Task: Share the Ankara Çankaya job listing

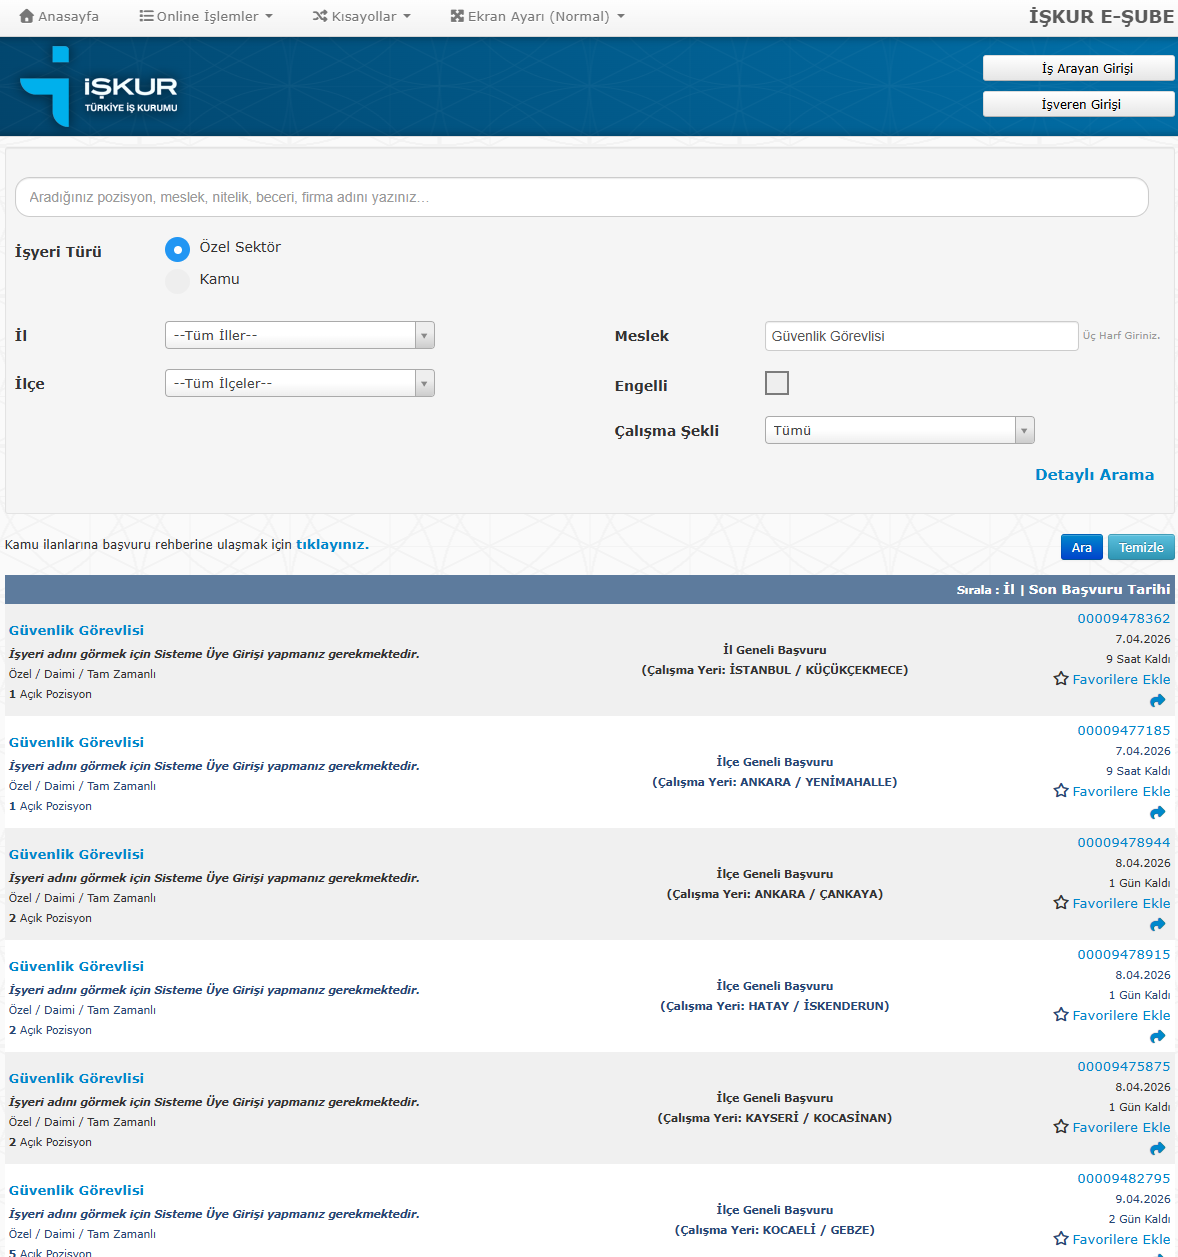Action: tap(1157, 925)
